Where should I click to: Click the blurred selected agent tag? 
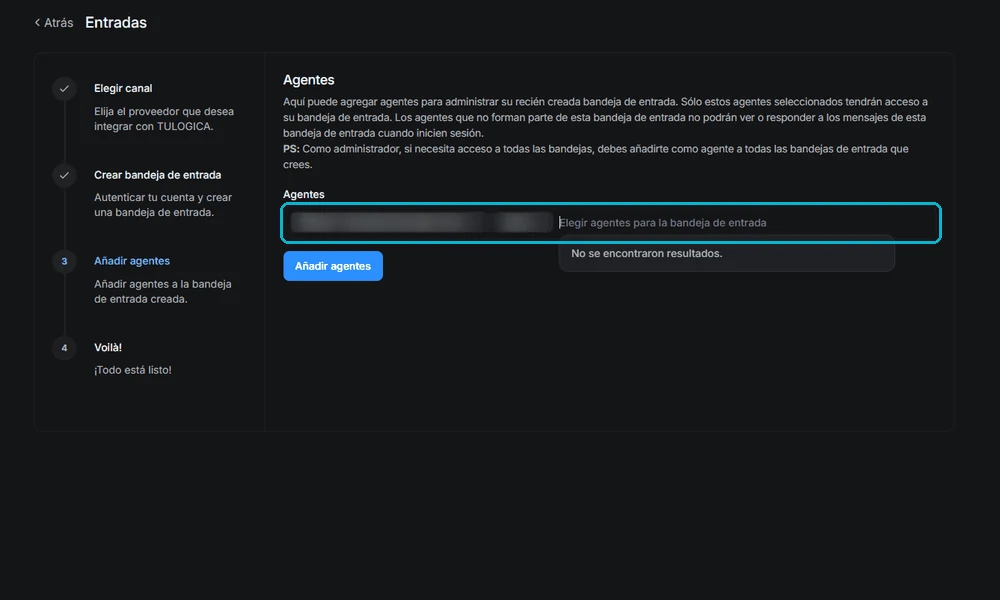click(421, 223)
